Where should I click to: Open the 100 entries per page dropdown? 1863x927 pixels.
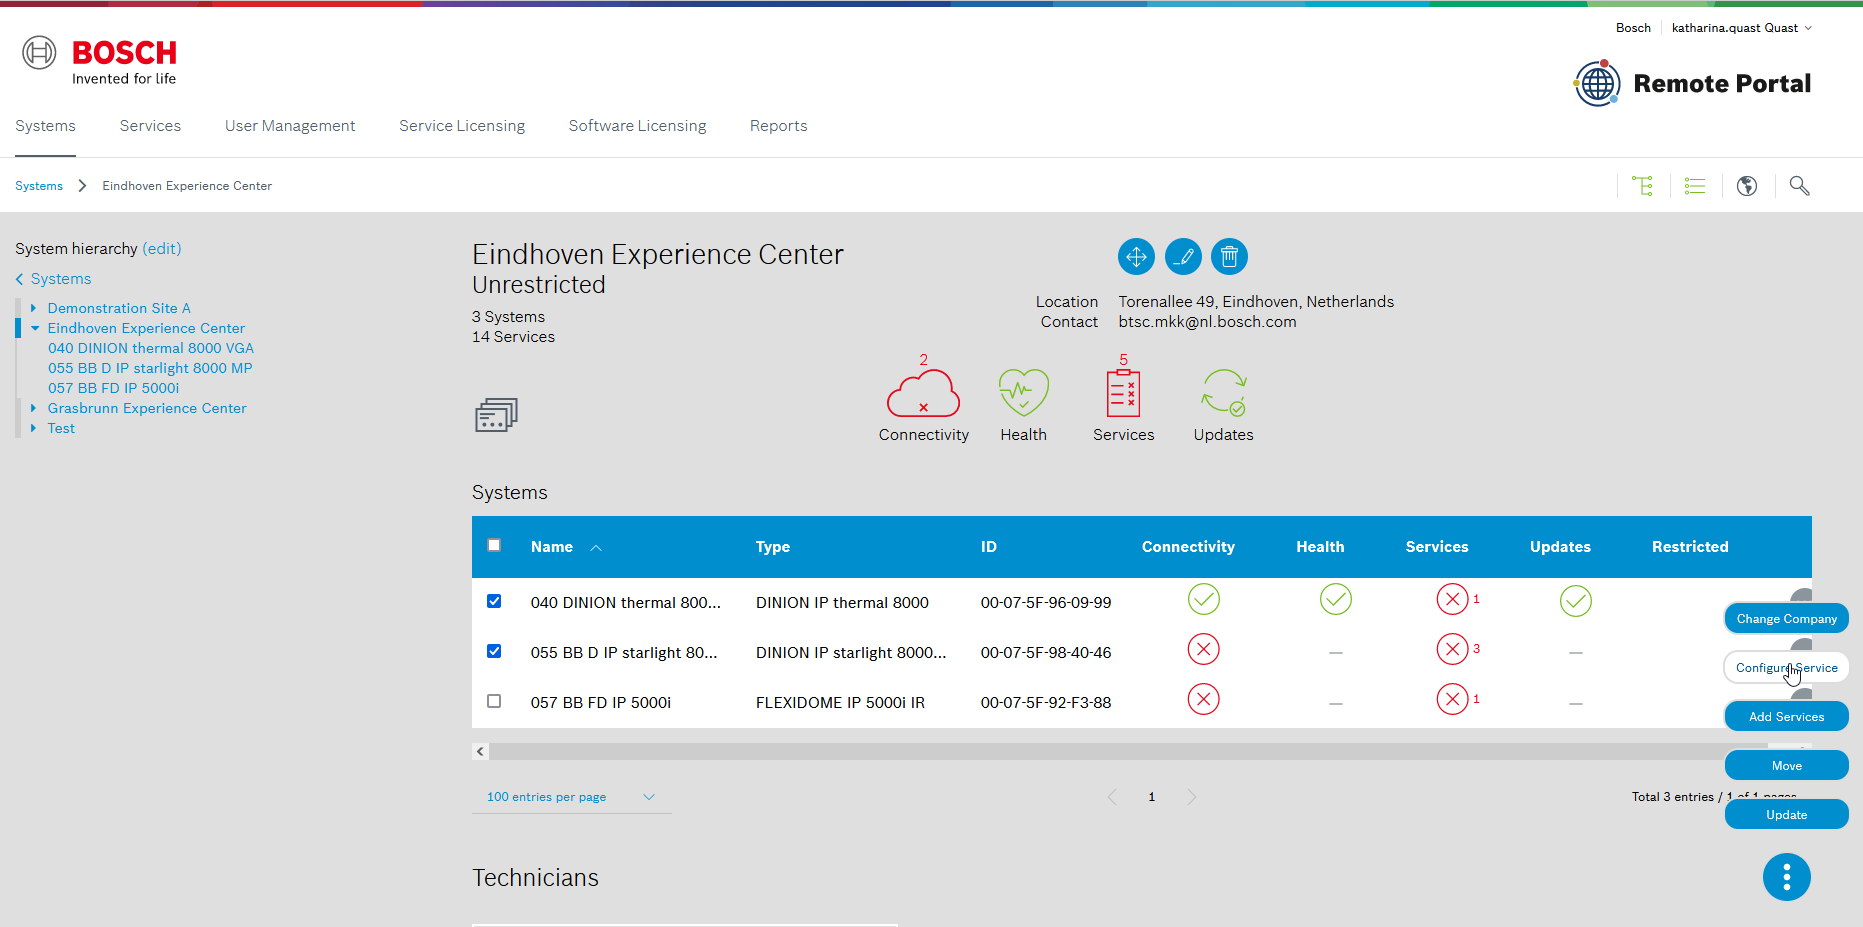tap(571, 797)
